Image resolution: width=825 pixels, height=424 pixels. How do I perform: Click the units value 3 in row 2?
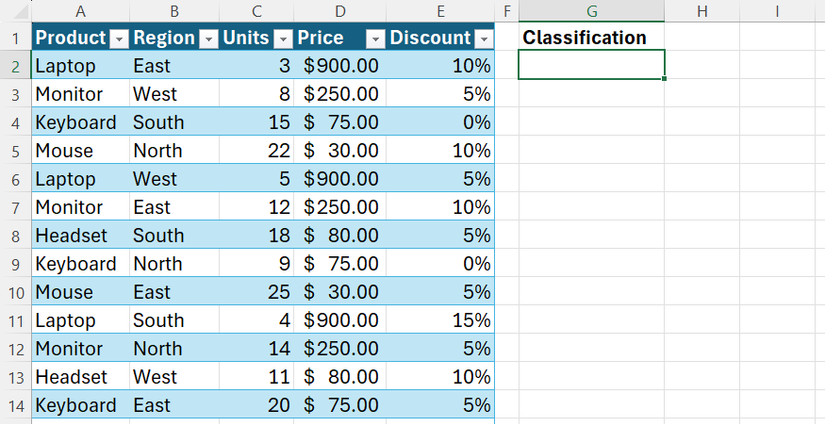[x=256, y=66]
